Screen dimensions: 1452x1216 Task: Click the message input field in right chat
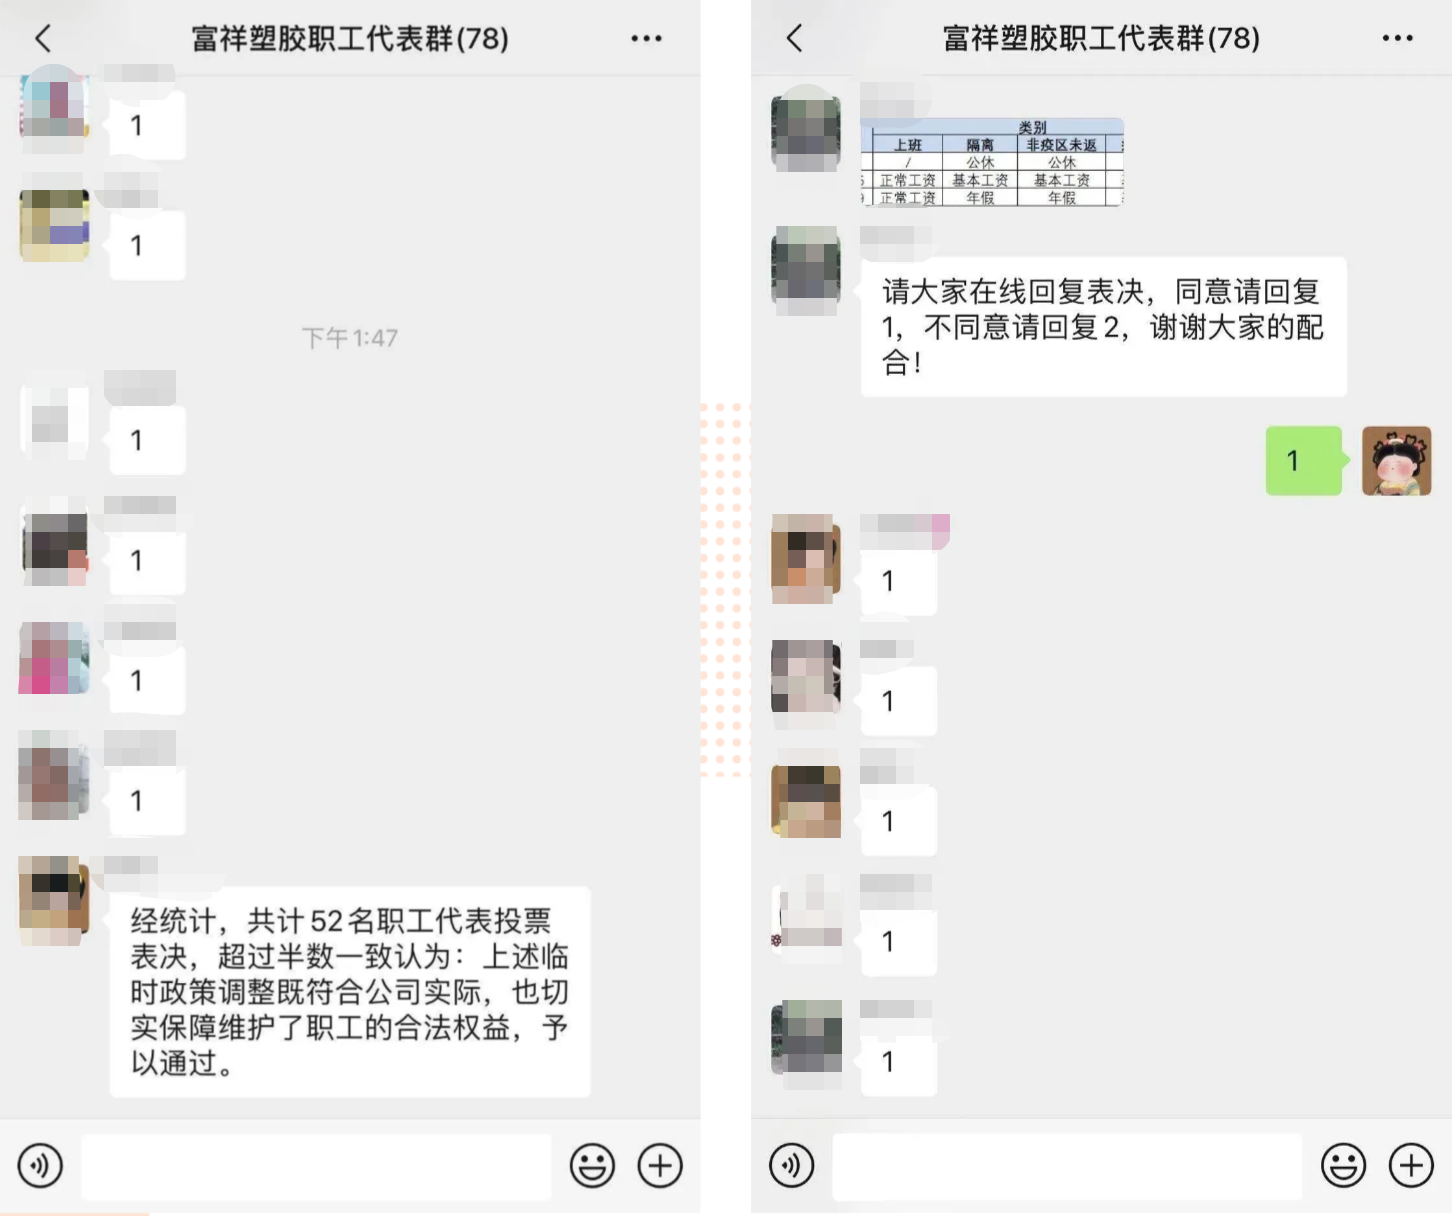tap(1067, 1166)
